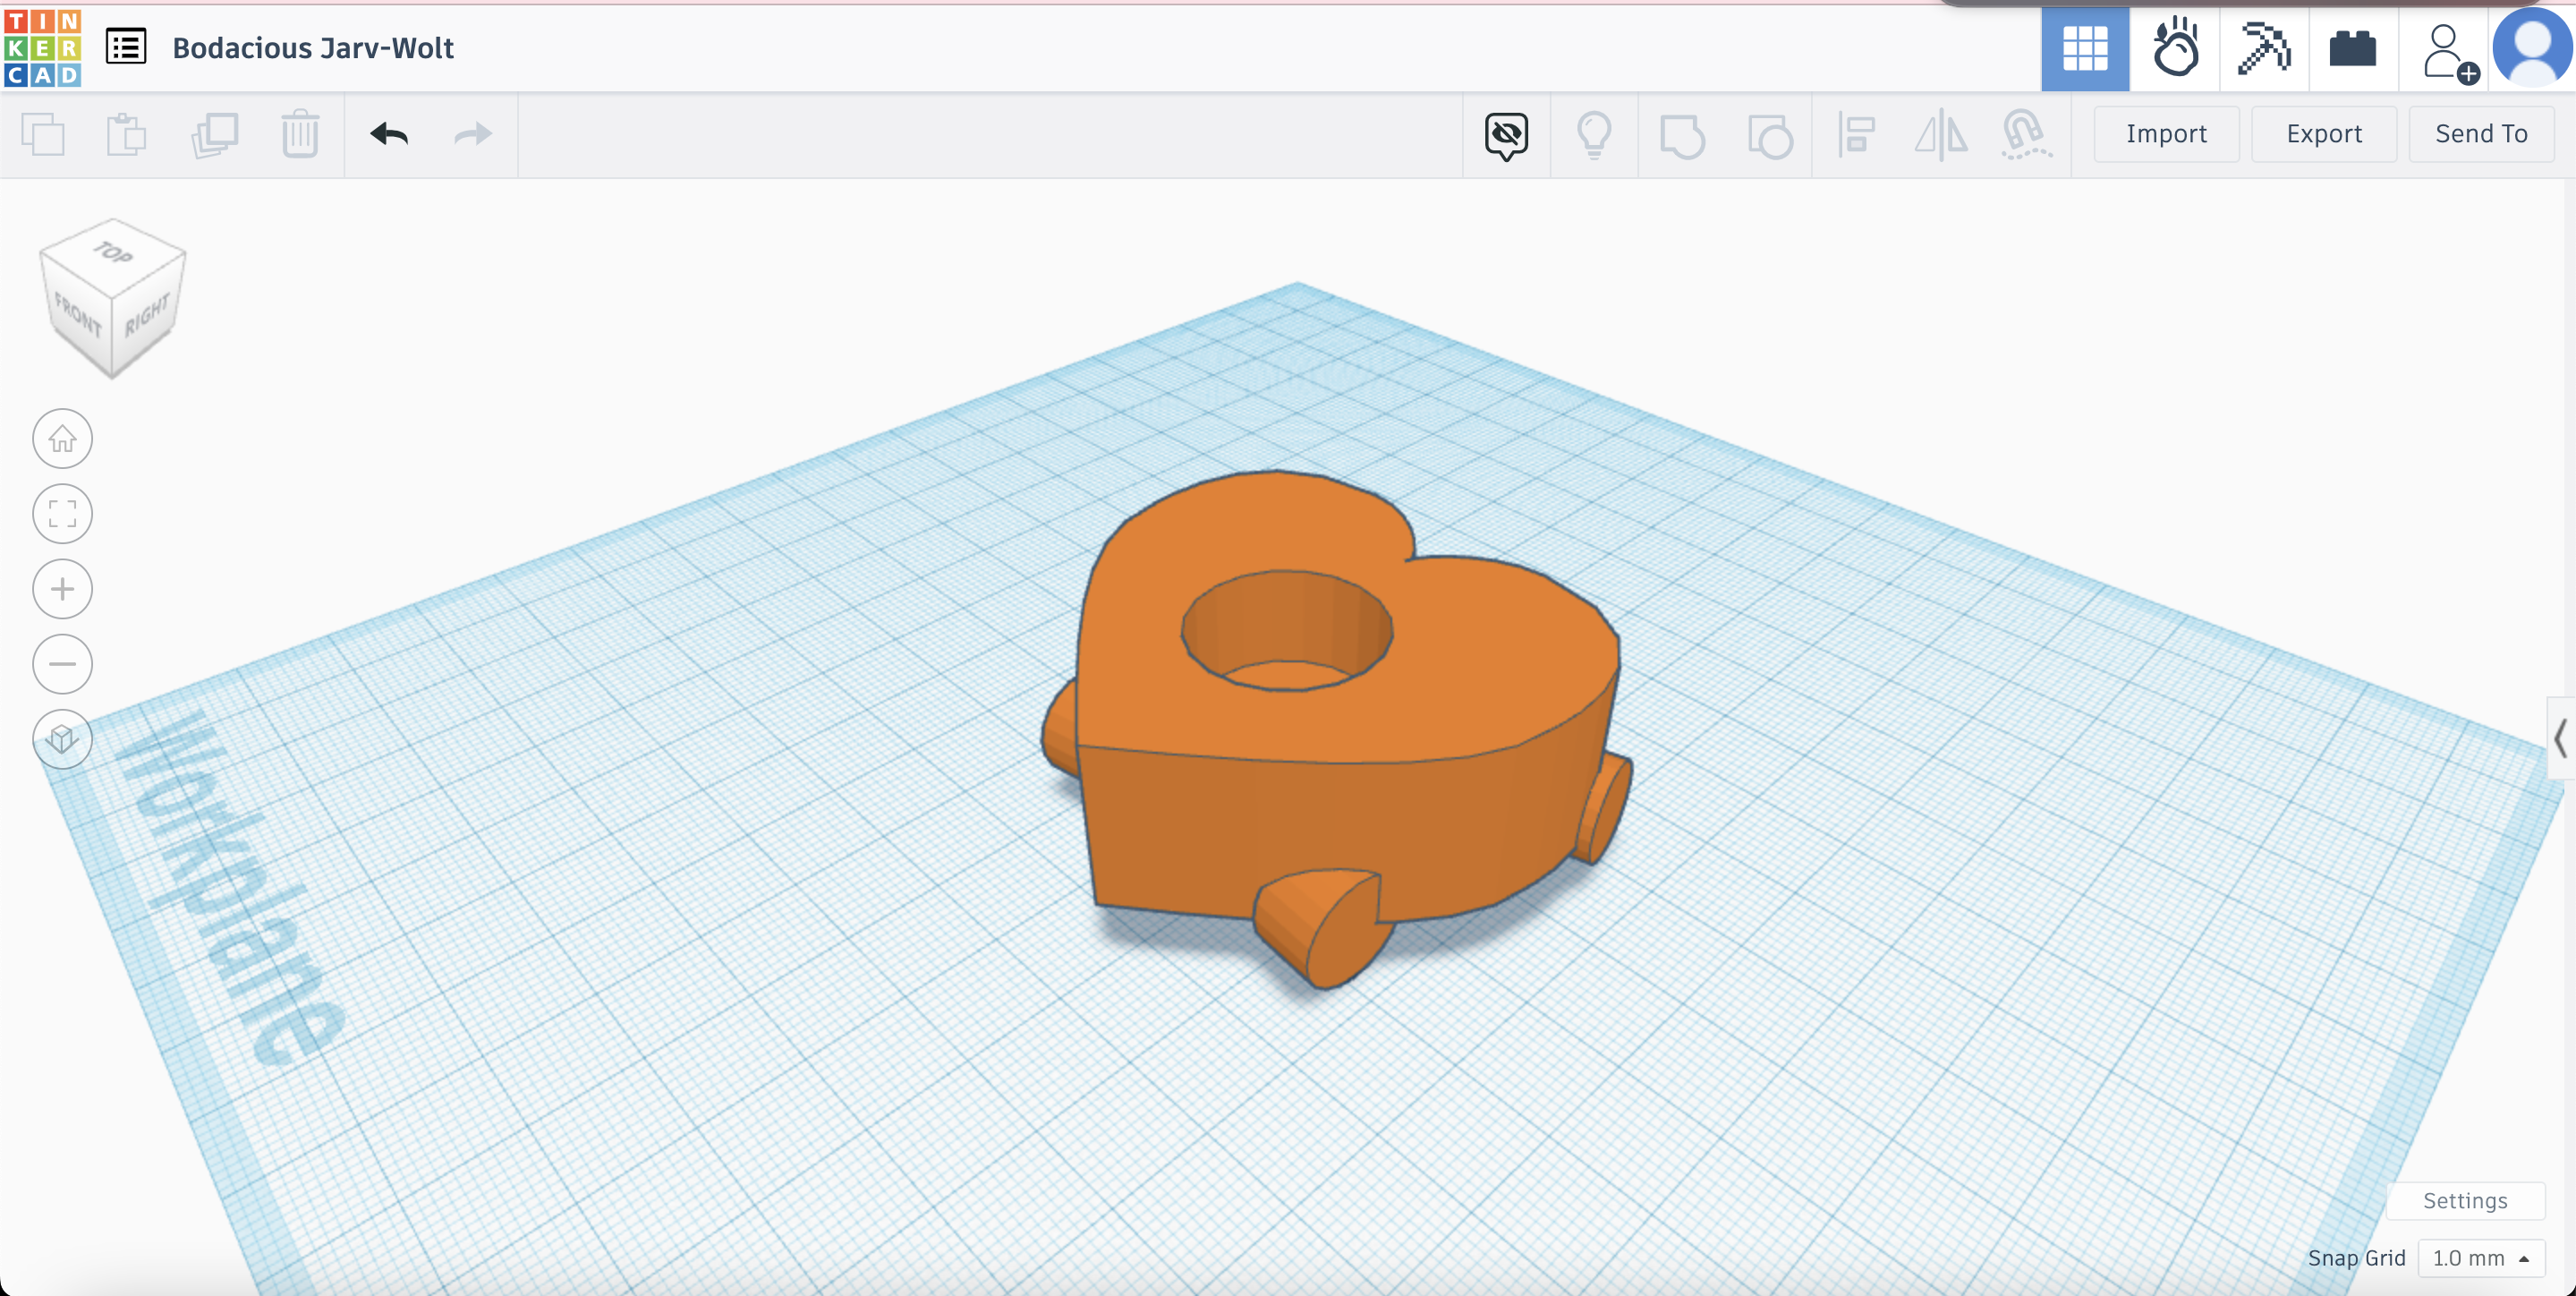The width and height of the screenshot is (2576, 1296).
Task: Click the Cruise magnet tool icon
Action: [x=2026, y=134]
